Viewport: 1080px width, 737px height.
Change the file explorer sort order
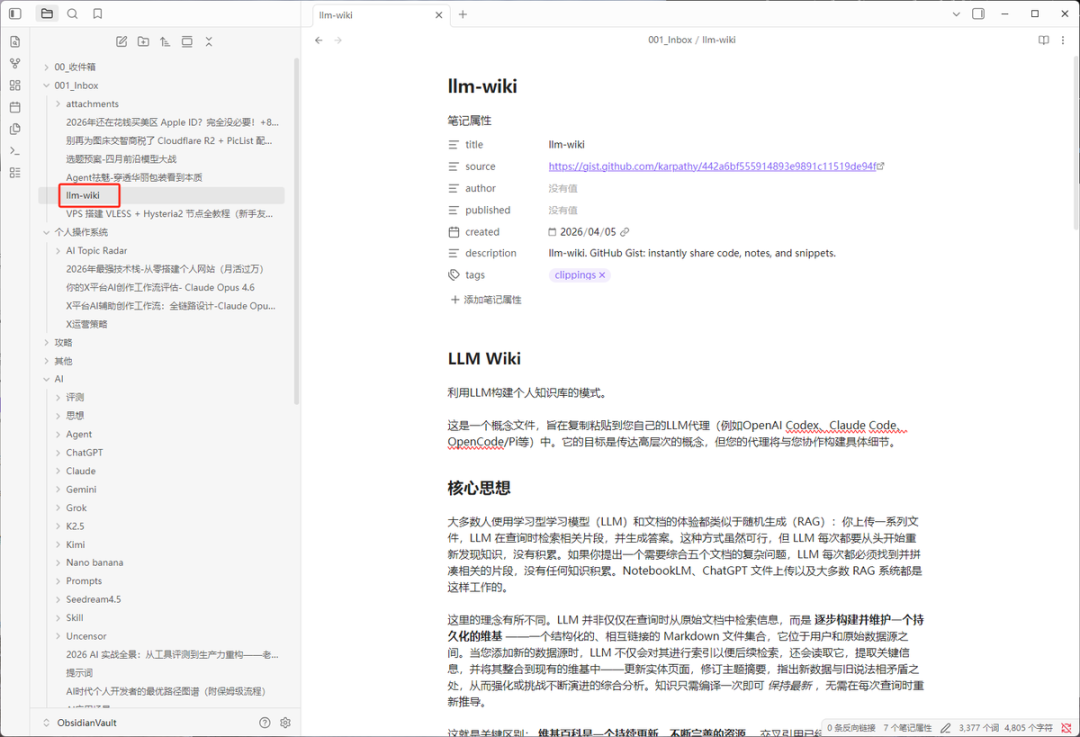pyautogui.click(x=165, y=42)
